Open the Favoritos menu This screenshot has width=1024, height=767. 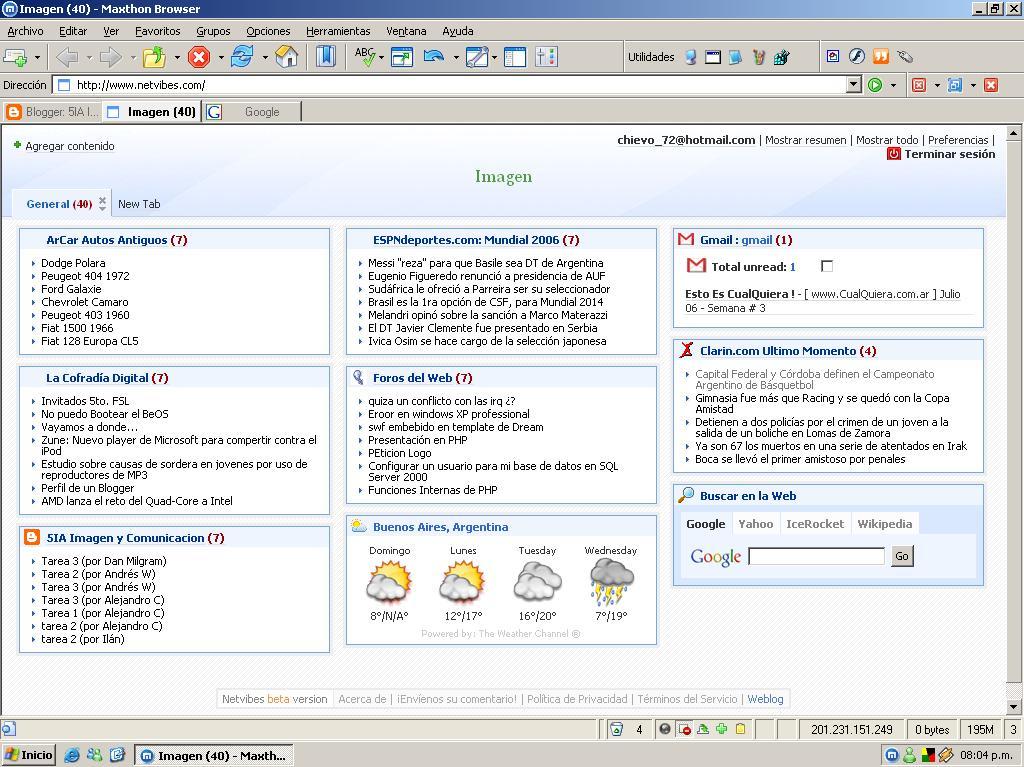[157, 31]
